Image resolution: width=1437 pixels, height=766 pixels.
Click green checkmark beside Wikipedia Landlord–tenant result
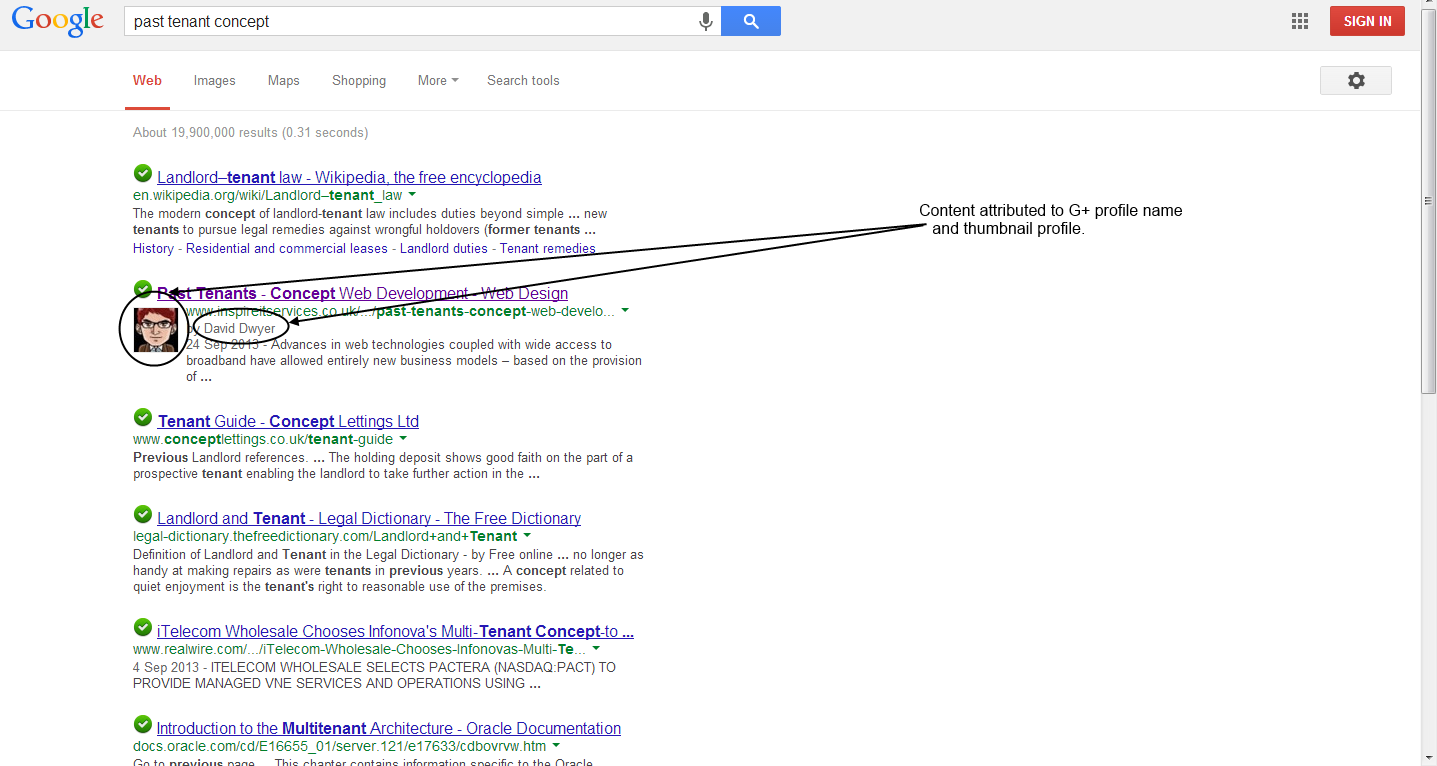point(143,174)
